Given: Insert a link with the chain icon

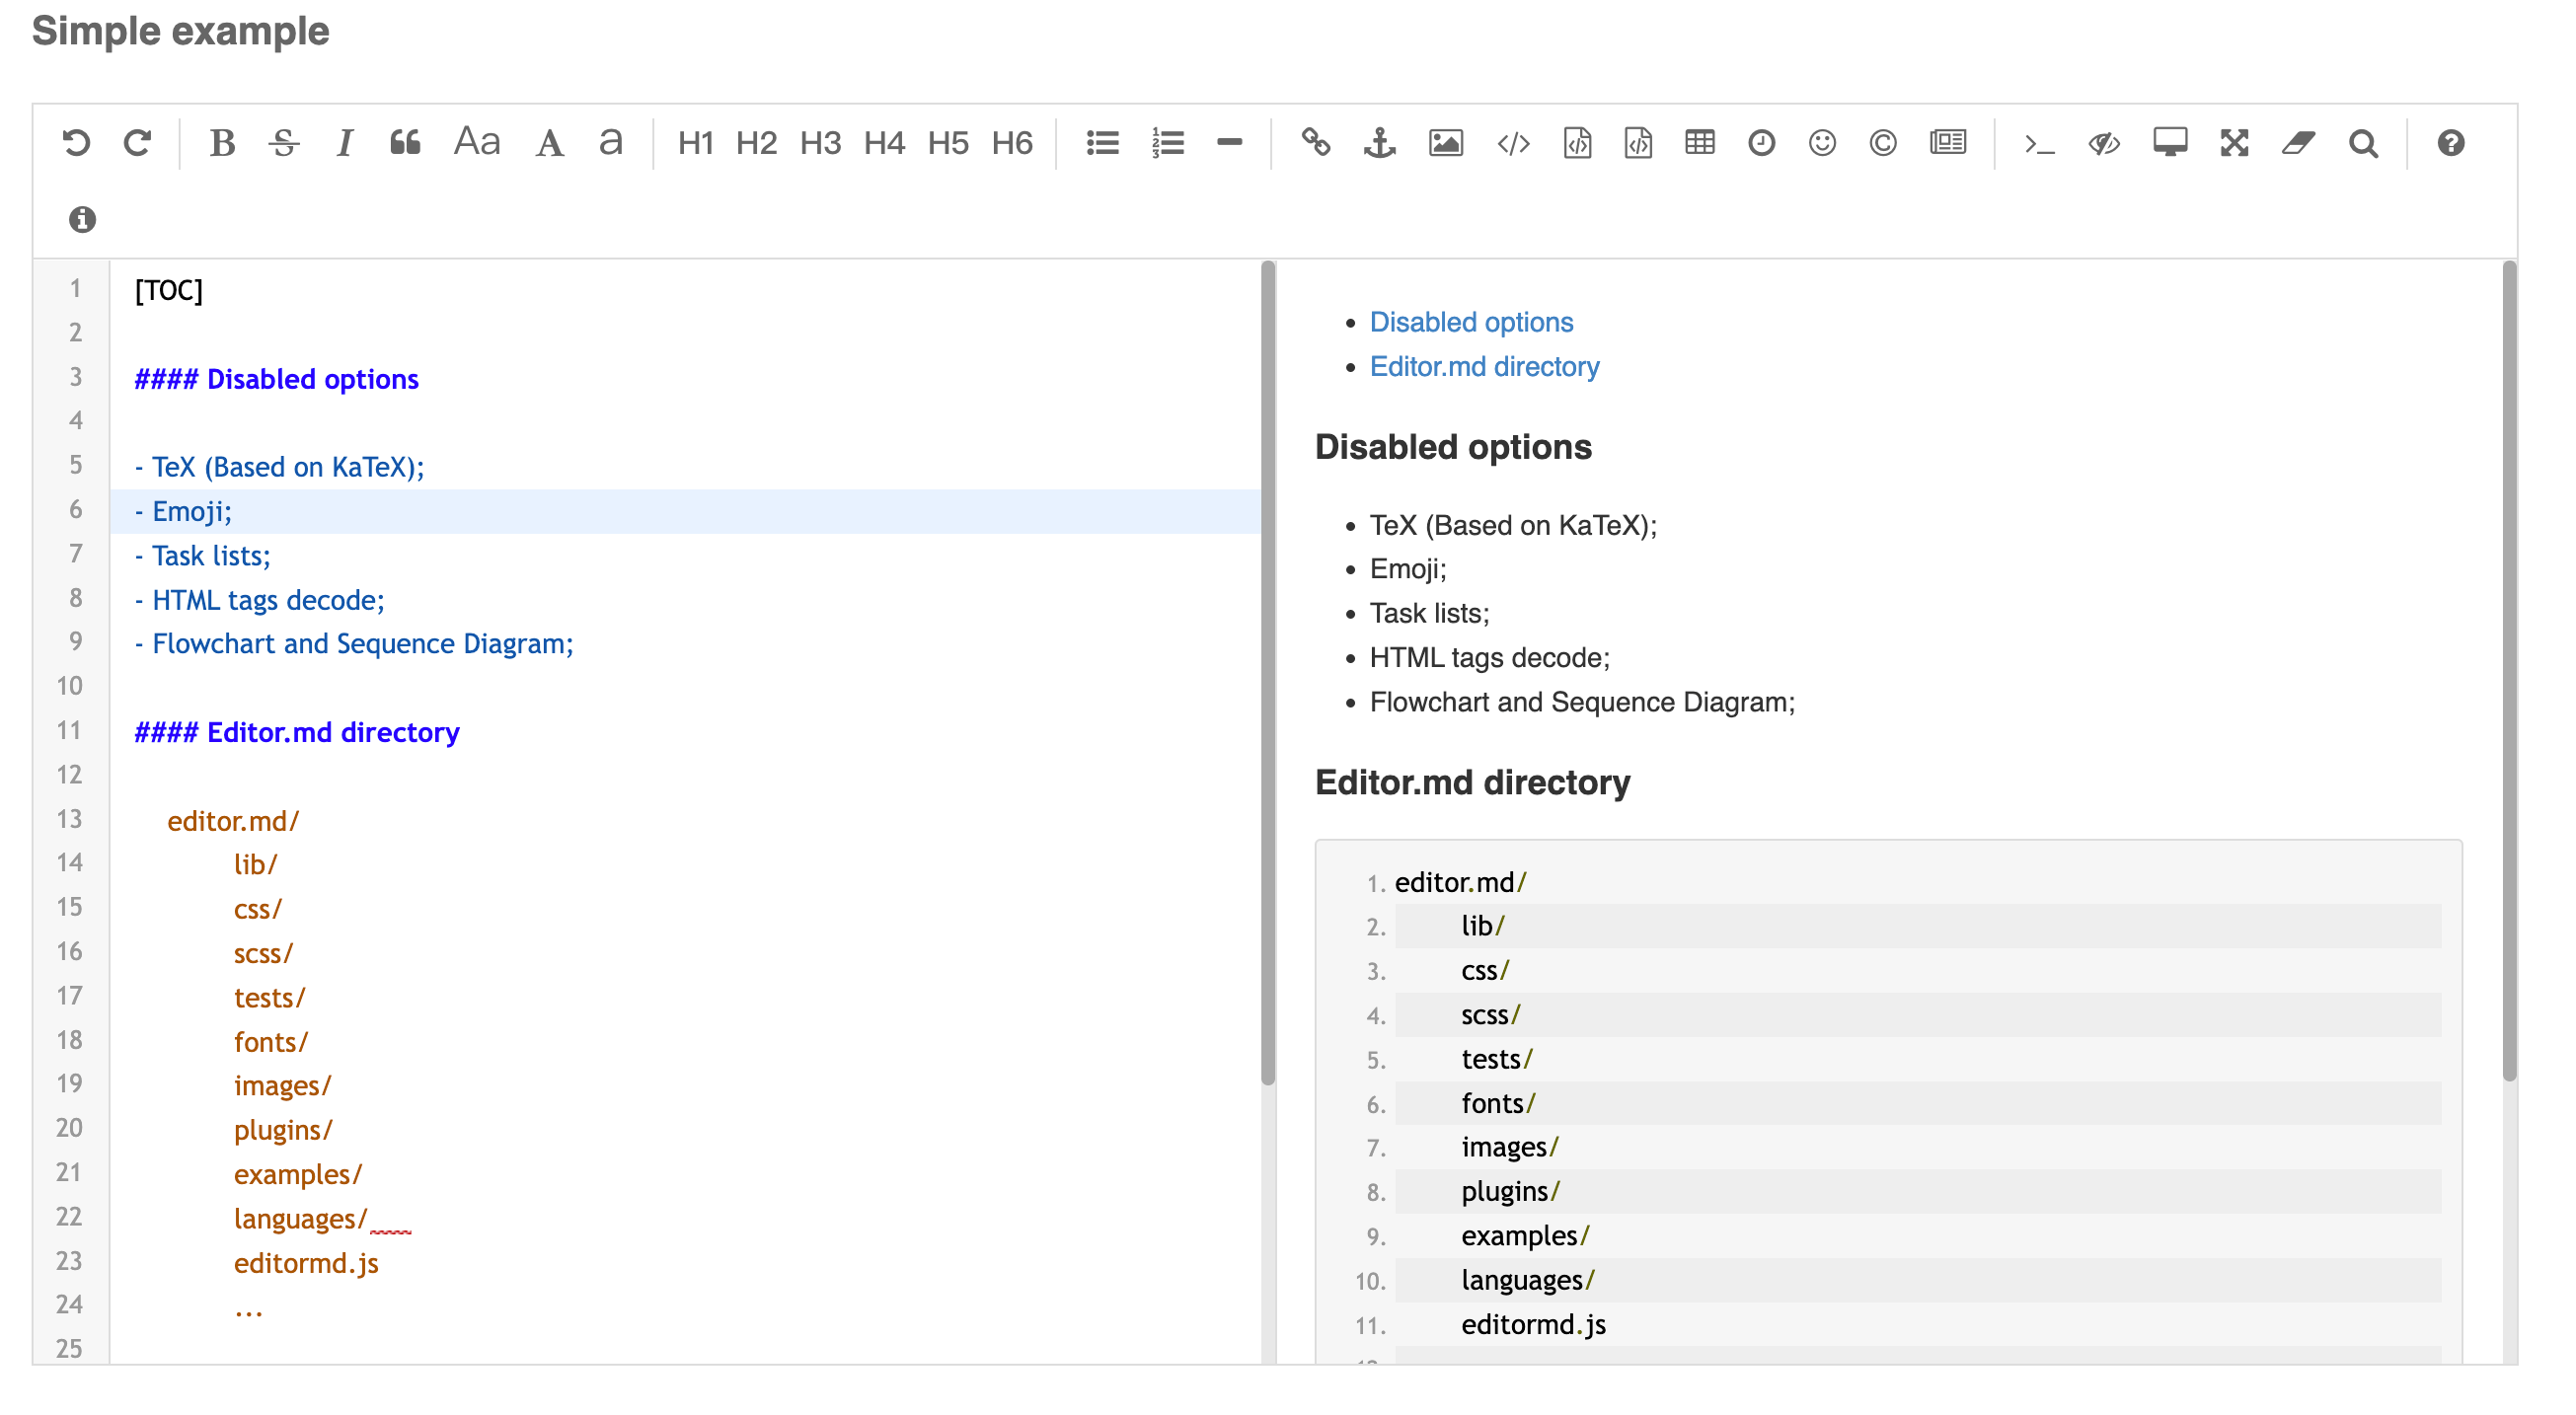Looking at the screenshot, I should [x=1315, y=143].
